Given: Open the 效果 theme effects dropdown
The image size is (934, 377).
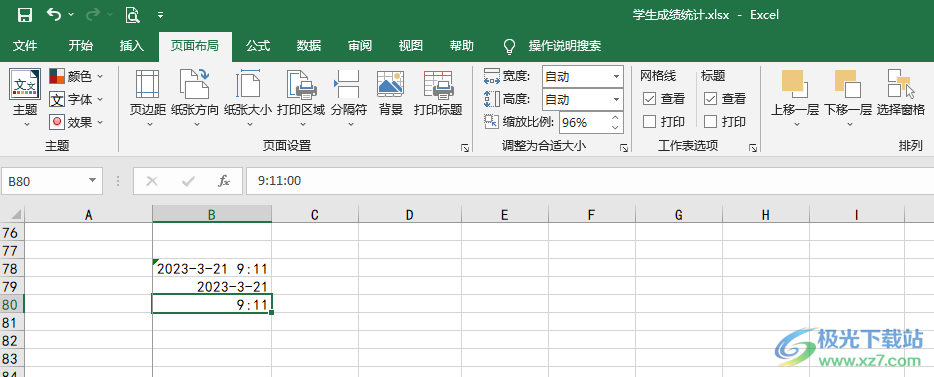Looking at the screenshot, I should [76, 122].
